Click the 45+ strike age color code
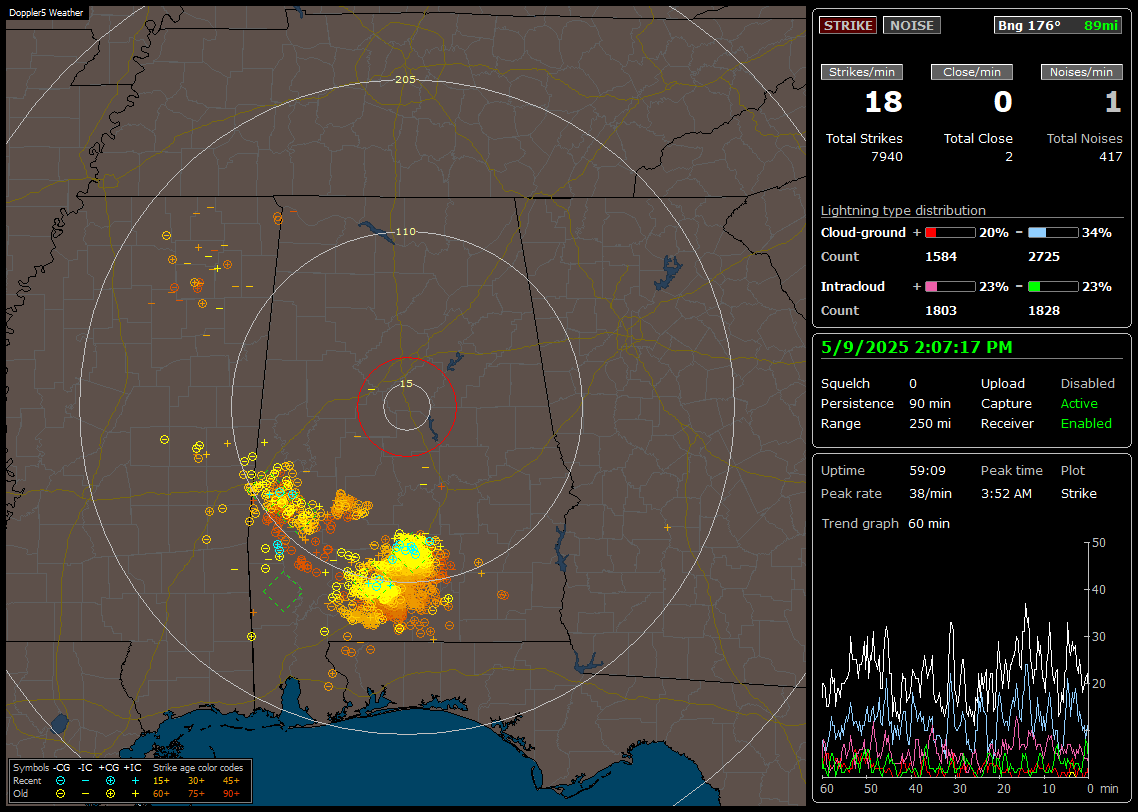1138x812 pixels. point(231,781)
